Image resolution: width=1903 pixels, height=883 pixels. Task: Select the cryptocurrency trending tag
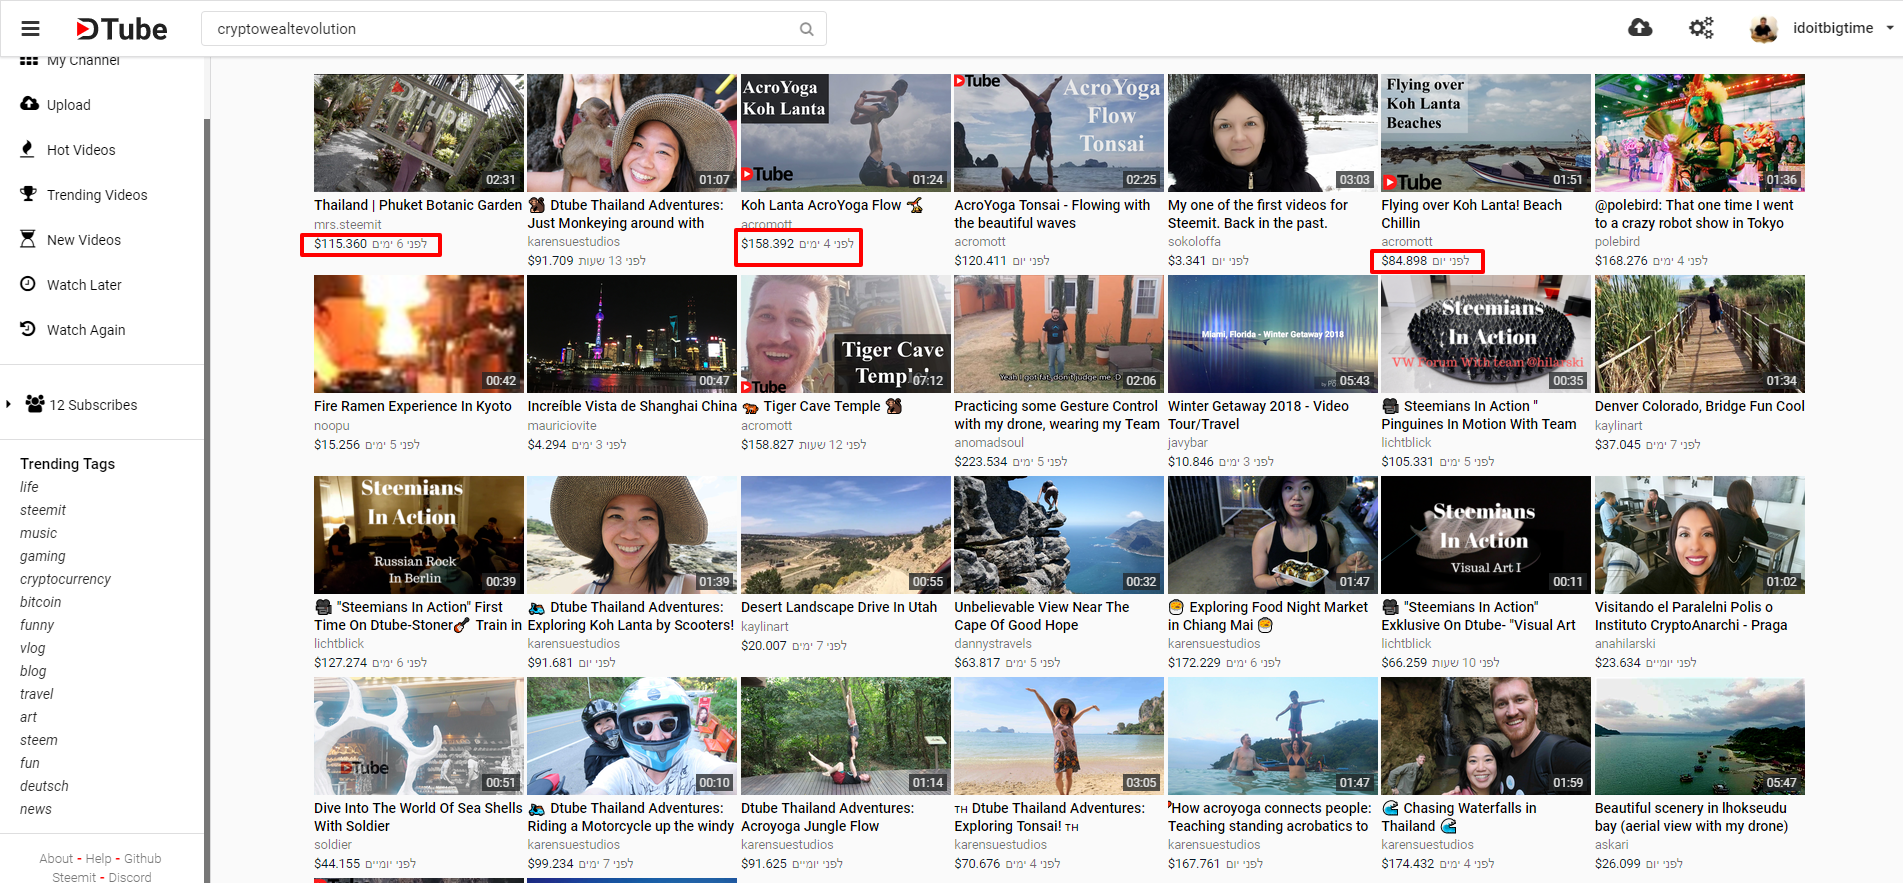(x=65, y=579)
